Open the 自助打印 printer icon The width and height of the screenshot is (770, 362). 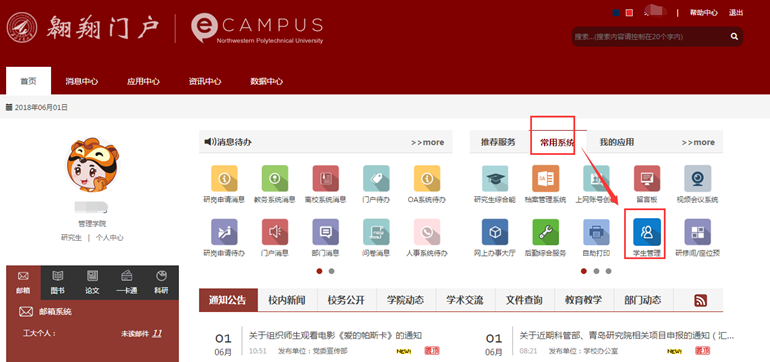596,232
